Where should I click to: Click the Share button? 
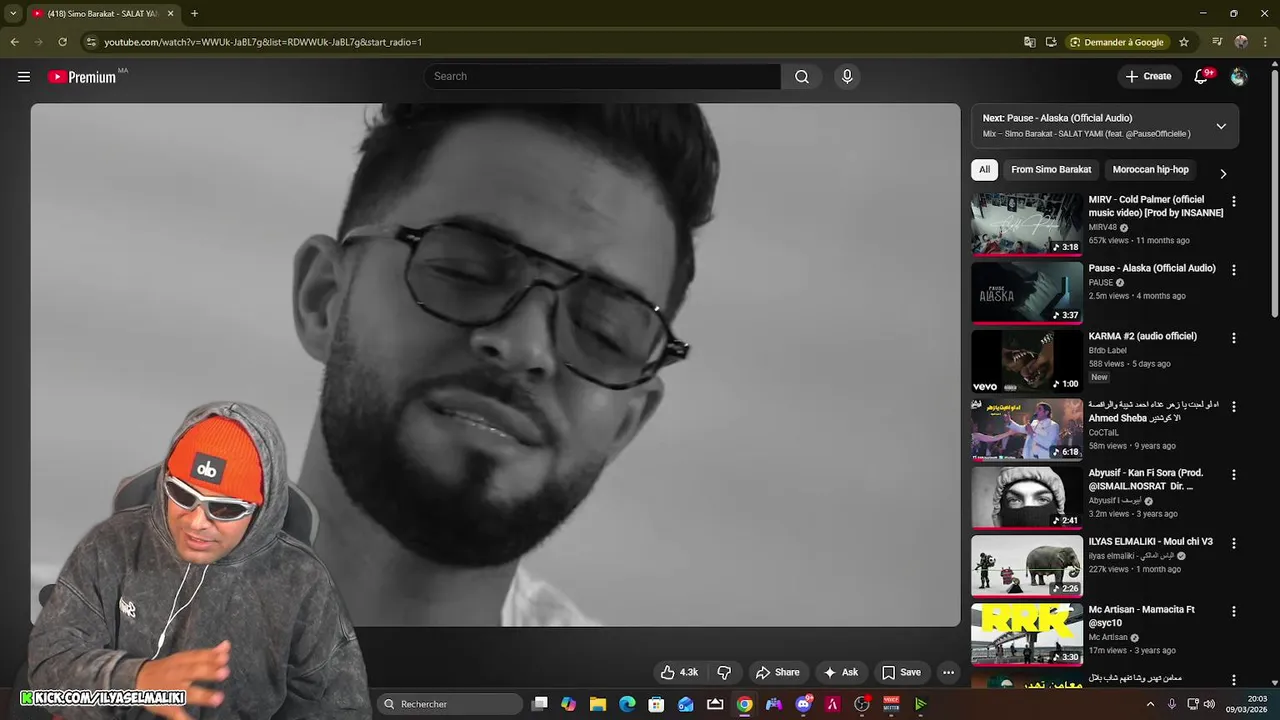click(777, 672)
